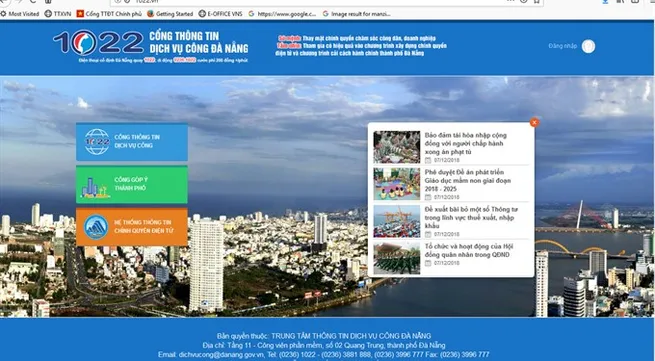Viewport: 655px width, 361px height.
Task: Click date 07/12/2018 under first article
Action: point(447,160)
